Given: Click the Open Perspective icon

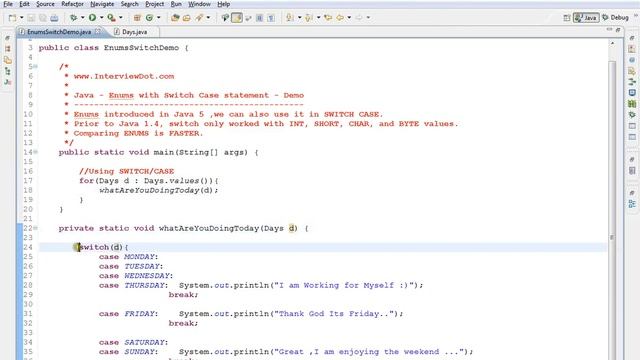Looking at the screenshot, I should [x=567, y=18].
